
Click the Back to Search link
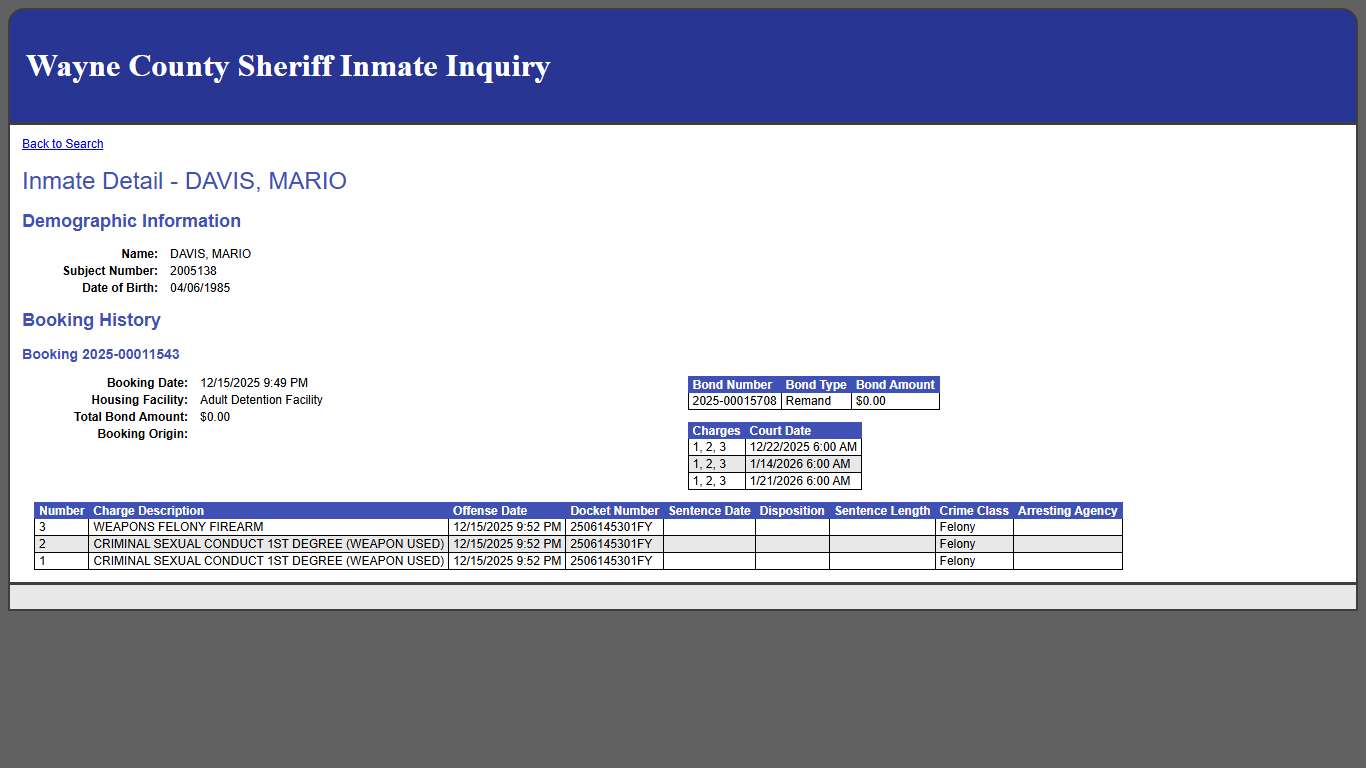[62, 144]
